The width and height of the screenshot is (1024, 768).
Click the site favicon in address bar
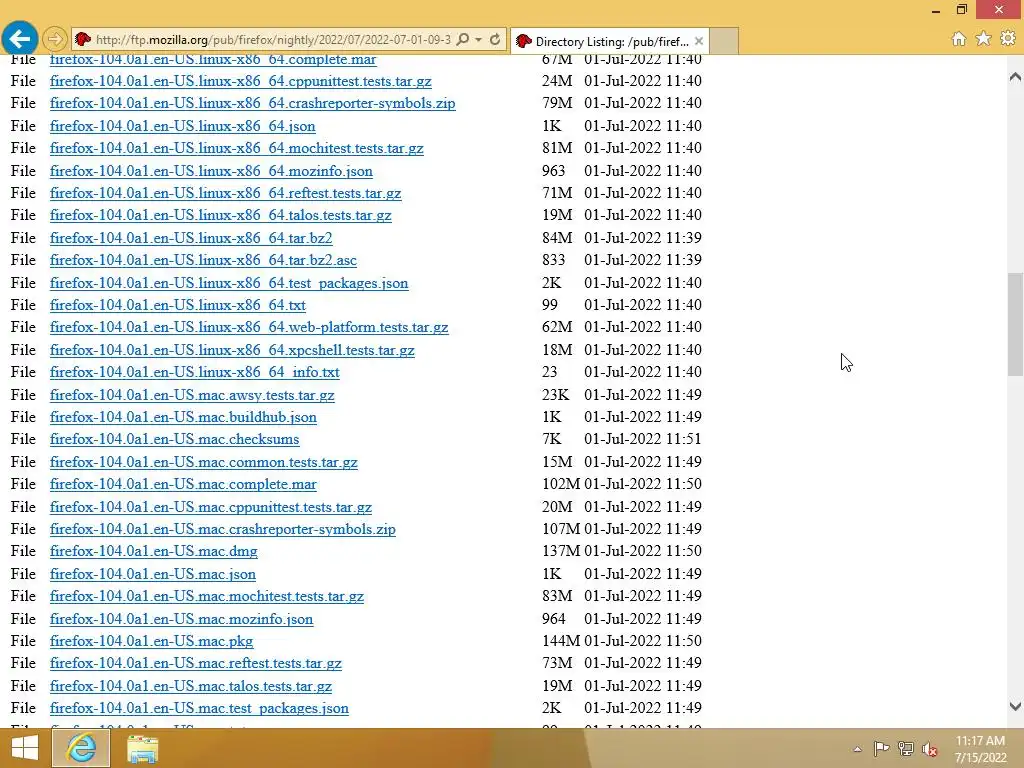pyautogui.click(x=82, y=40)
